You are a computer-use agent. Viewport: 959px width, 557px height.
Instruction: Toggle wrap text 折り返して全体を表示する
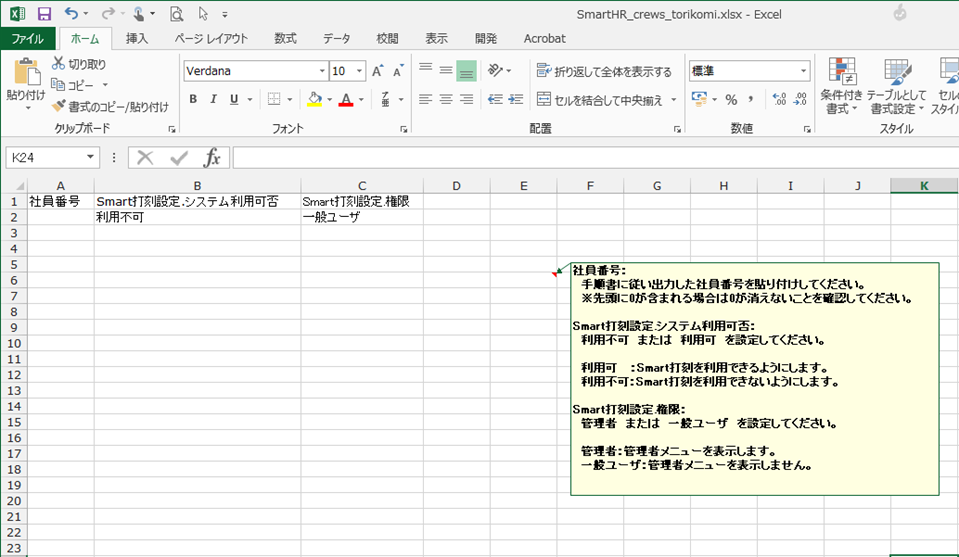pyautogui.click(x=604, y=71)
